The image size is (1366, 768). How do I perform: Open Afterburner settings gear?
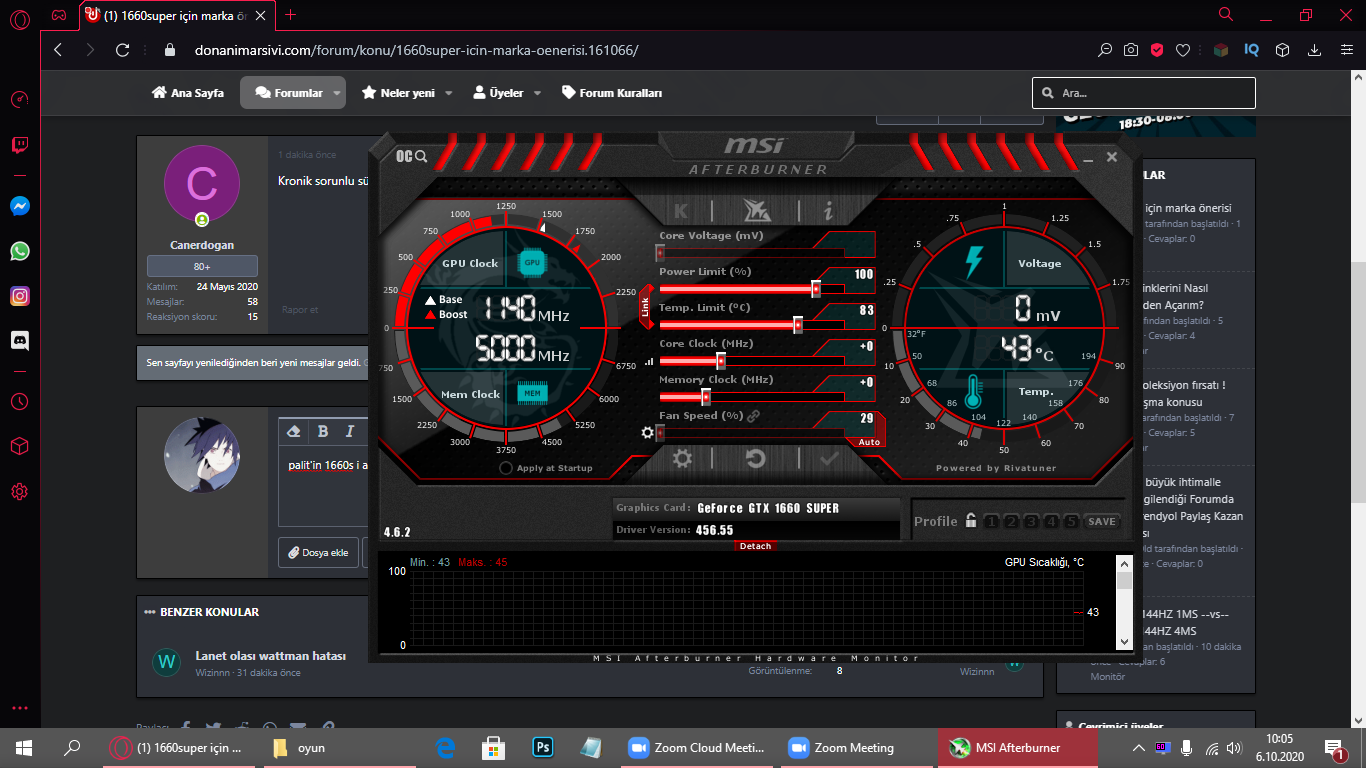[x=682, y=459]
